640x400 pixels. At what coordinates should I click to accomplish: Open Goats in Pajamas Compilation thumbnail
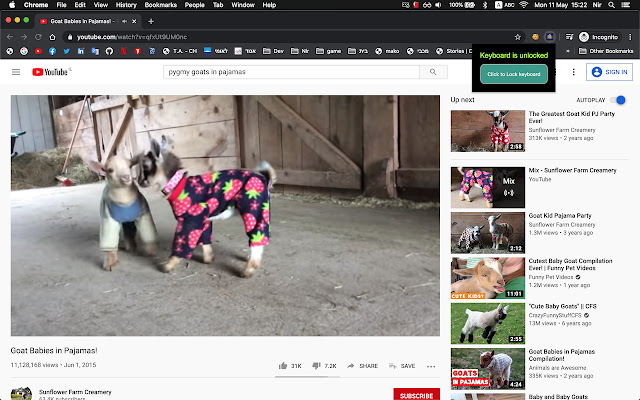[488, 369]
